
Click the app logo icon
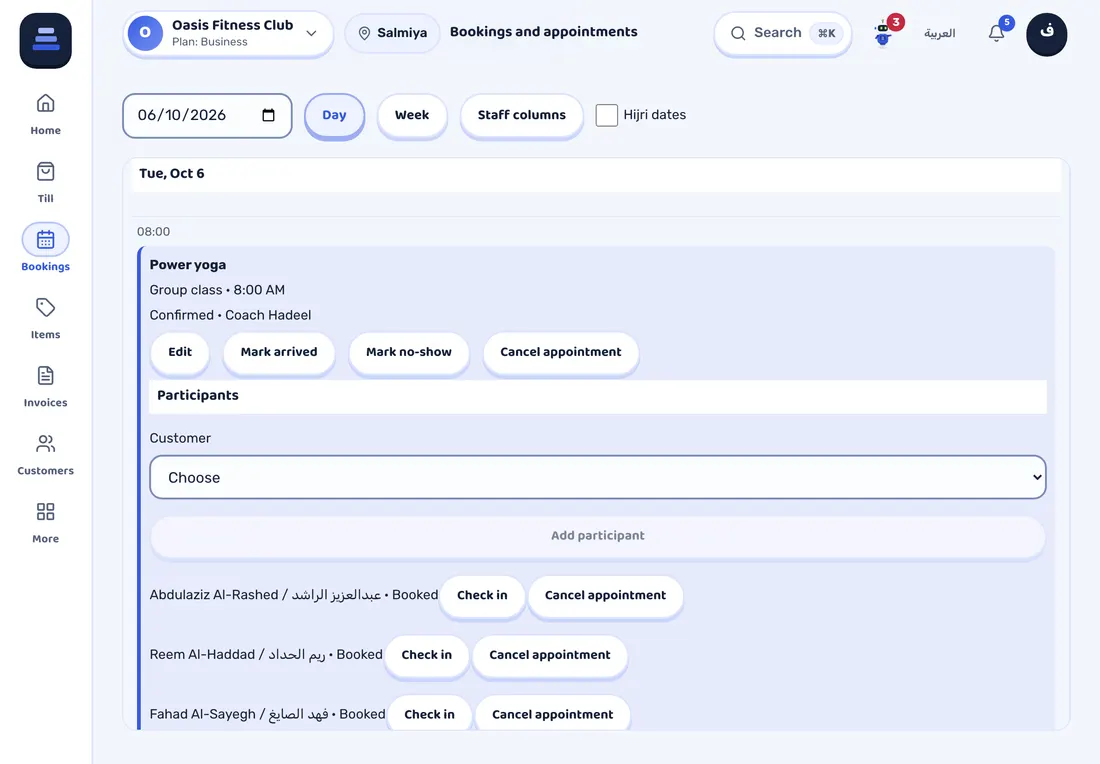[46, 41]
